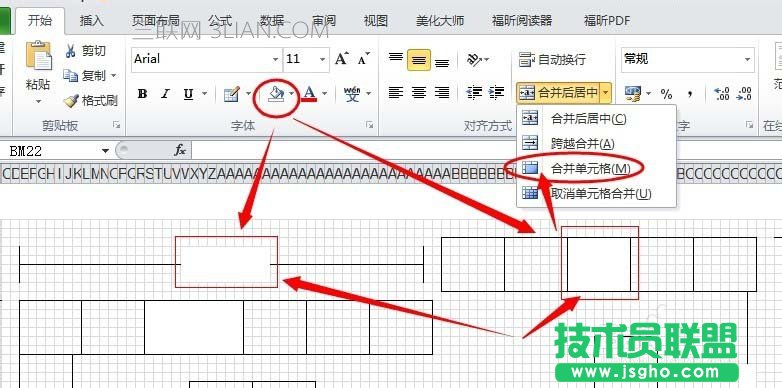This screenshot has height=388, width=782.
Task: Expand the borders dropdown arrow
Action: pyautogui.click(x=248, y=93)
